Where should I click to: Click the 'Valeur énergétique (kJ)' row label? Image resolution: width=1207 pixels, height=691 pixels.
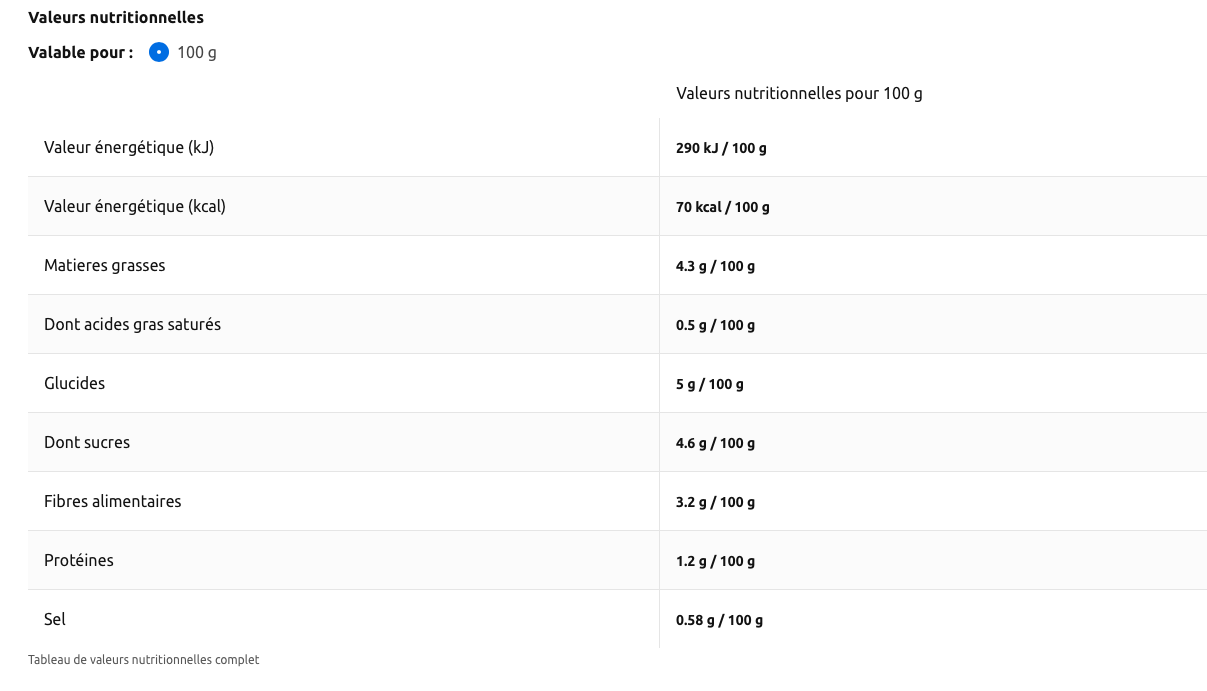tap(129, 148)
